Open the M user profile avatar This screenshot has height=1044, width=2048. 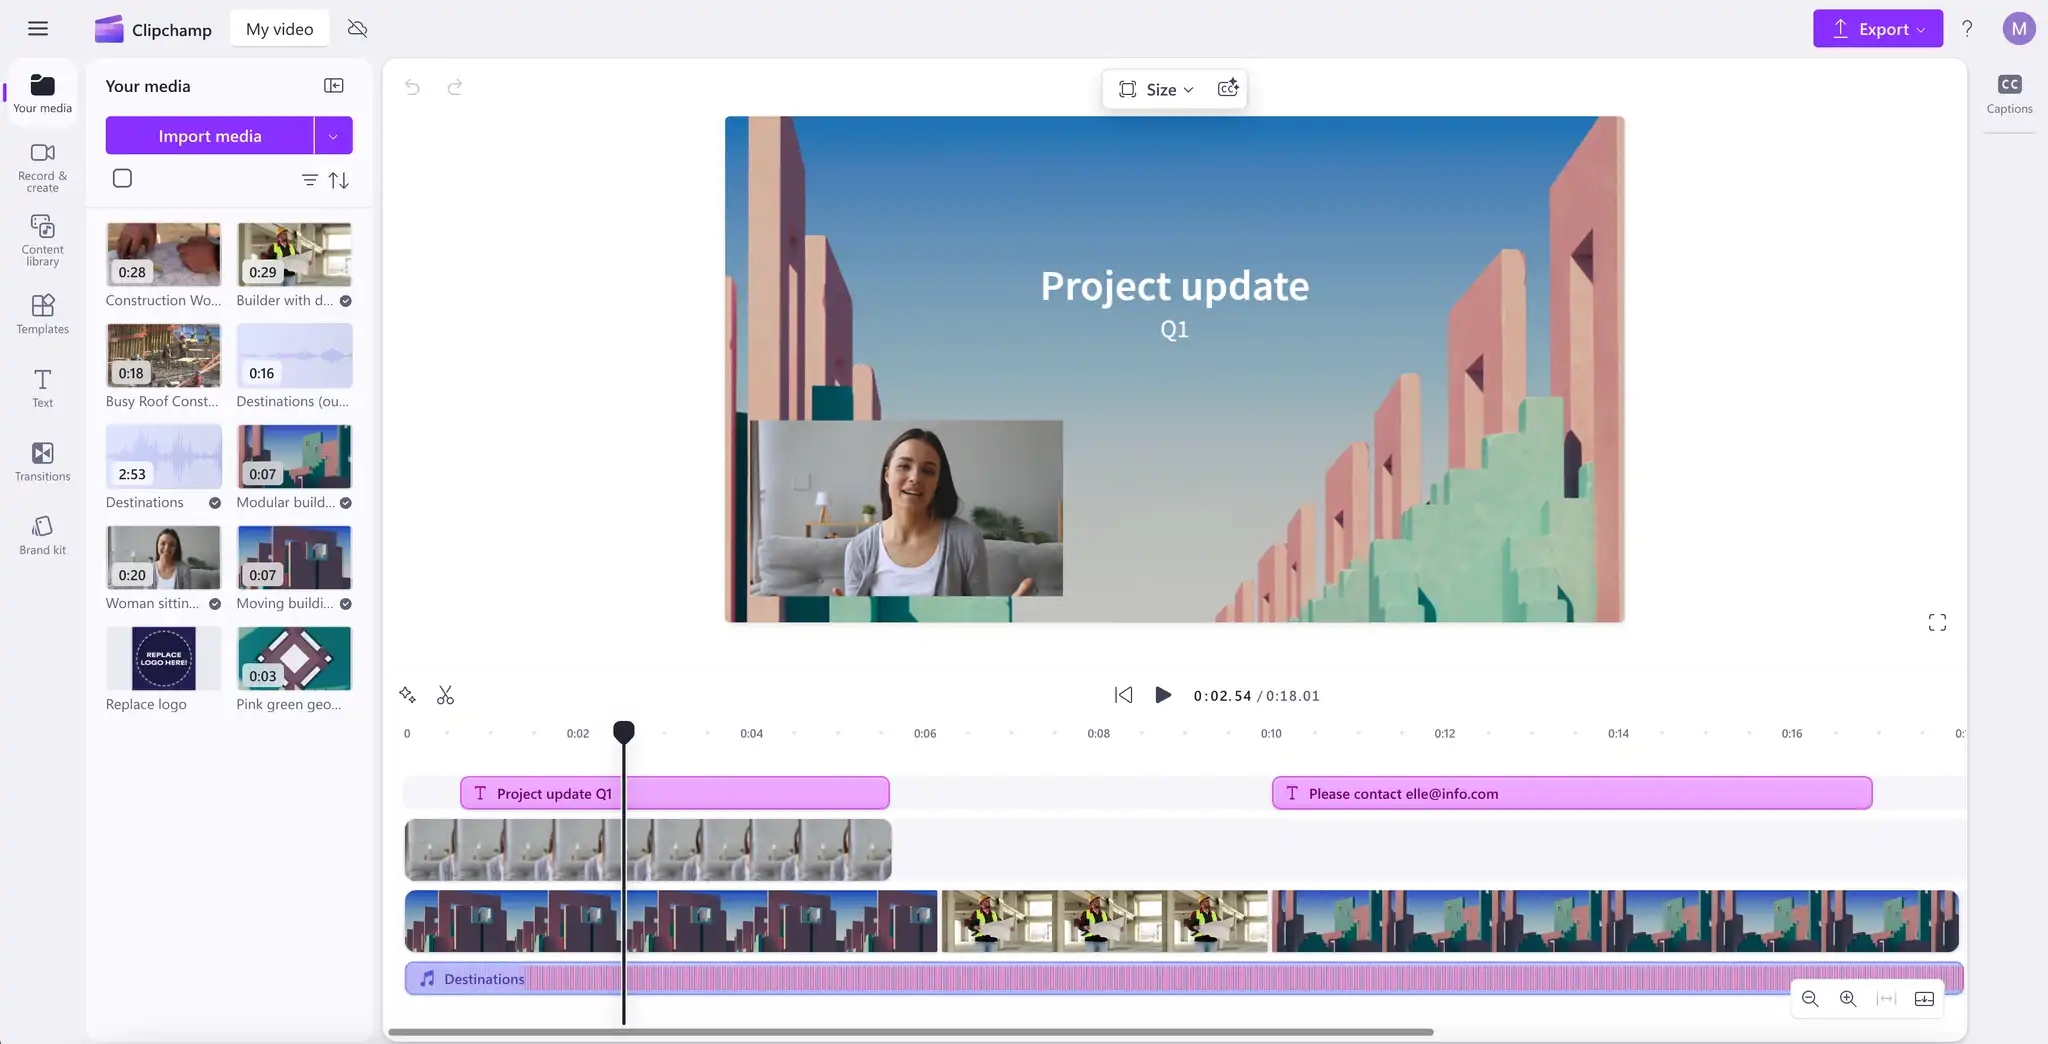pyautogui.click(x=2019, y=29)
